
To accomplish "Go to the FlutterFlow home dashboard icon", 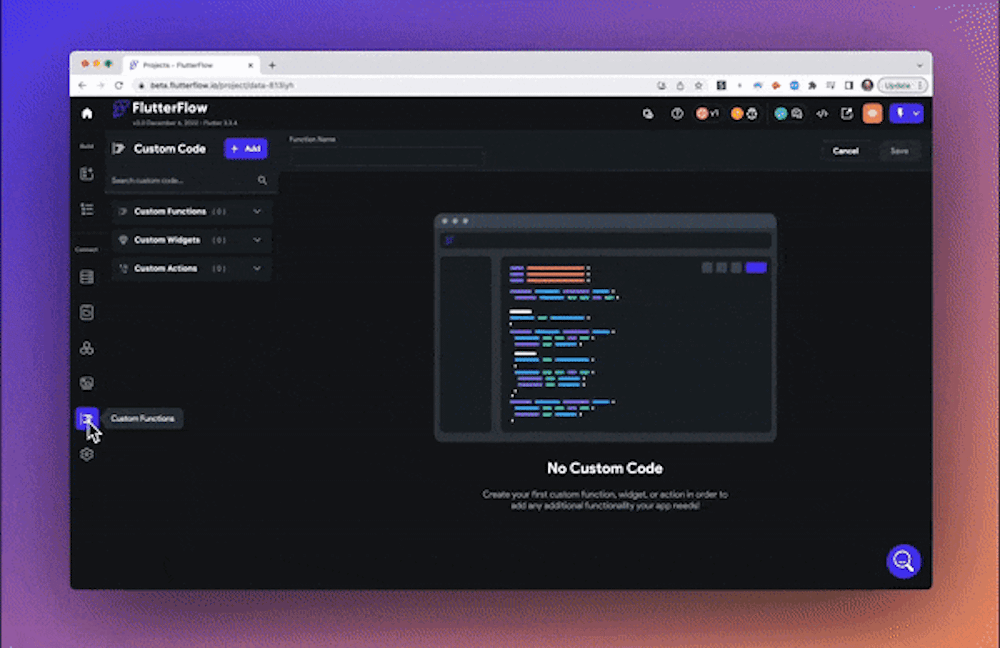I will 87,114.
